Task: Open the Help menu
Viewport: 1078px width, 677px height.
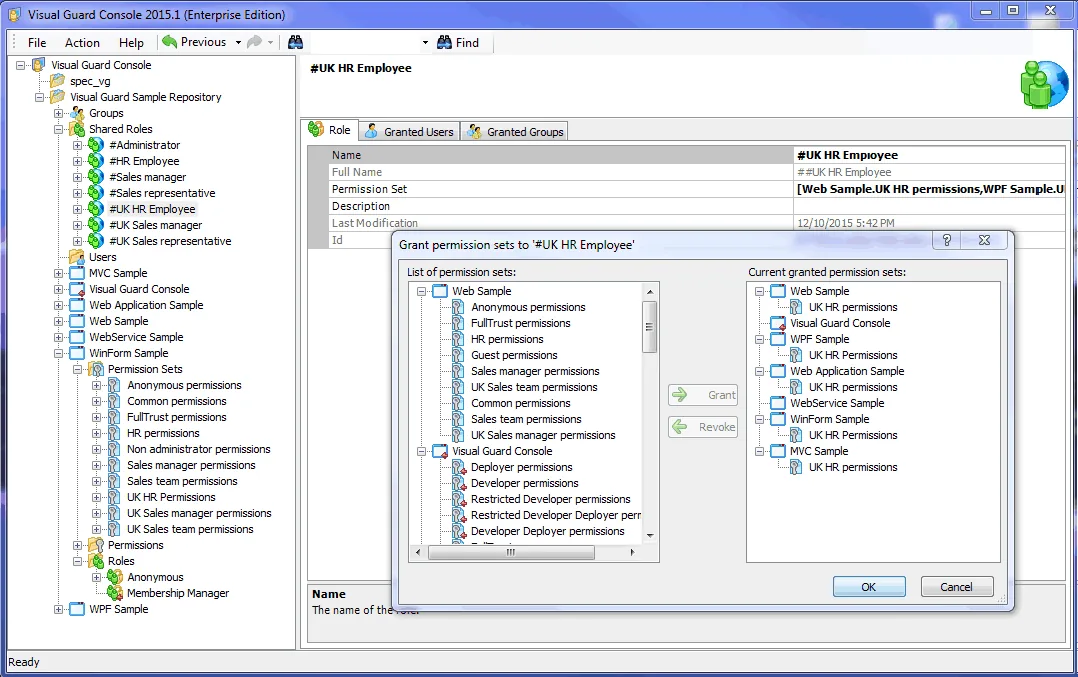Action: pos(131,43)
